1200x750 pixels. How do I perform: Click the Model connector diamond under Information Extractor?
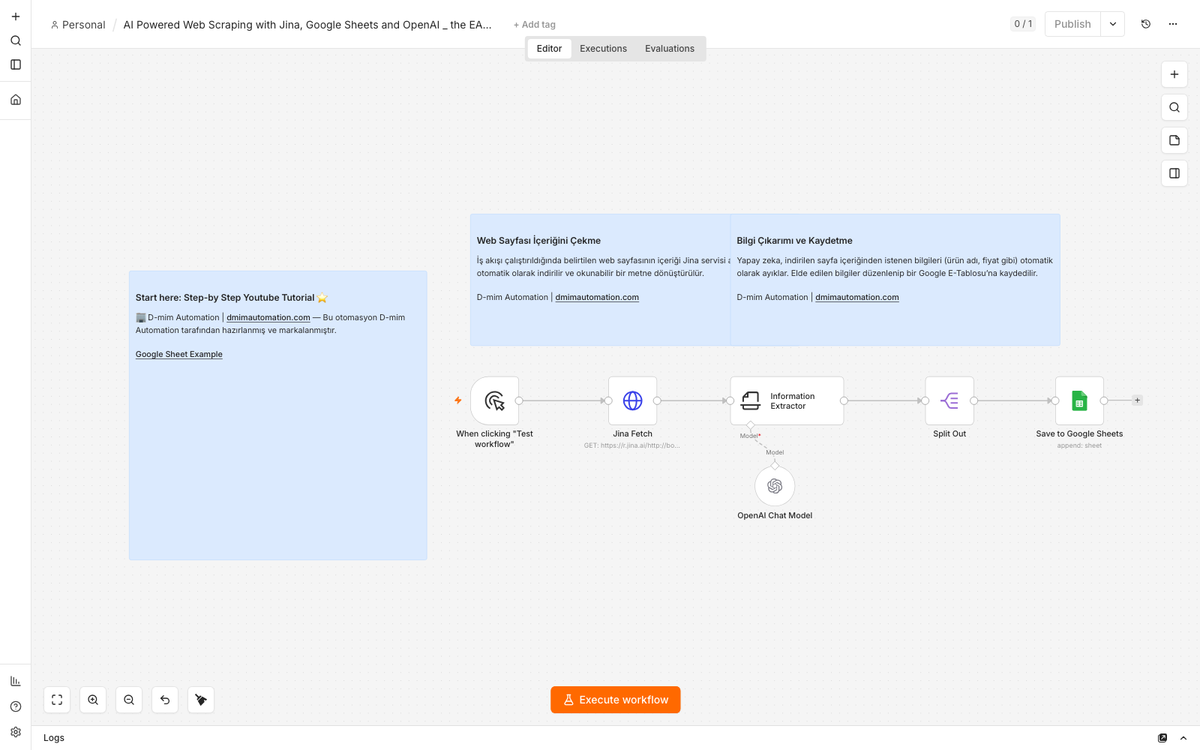pos(750,426)
